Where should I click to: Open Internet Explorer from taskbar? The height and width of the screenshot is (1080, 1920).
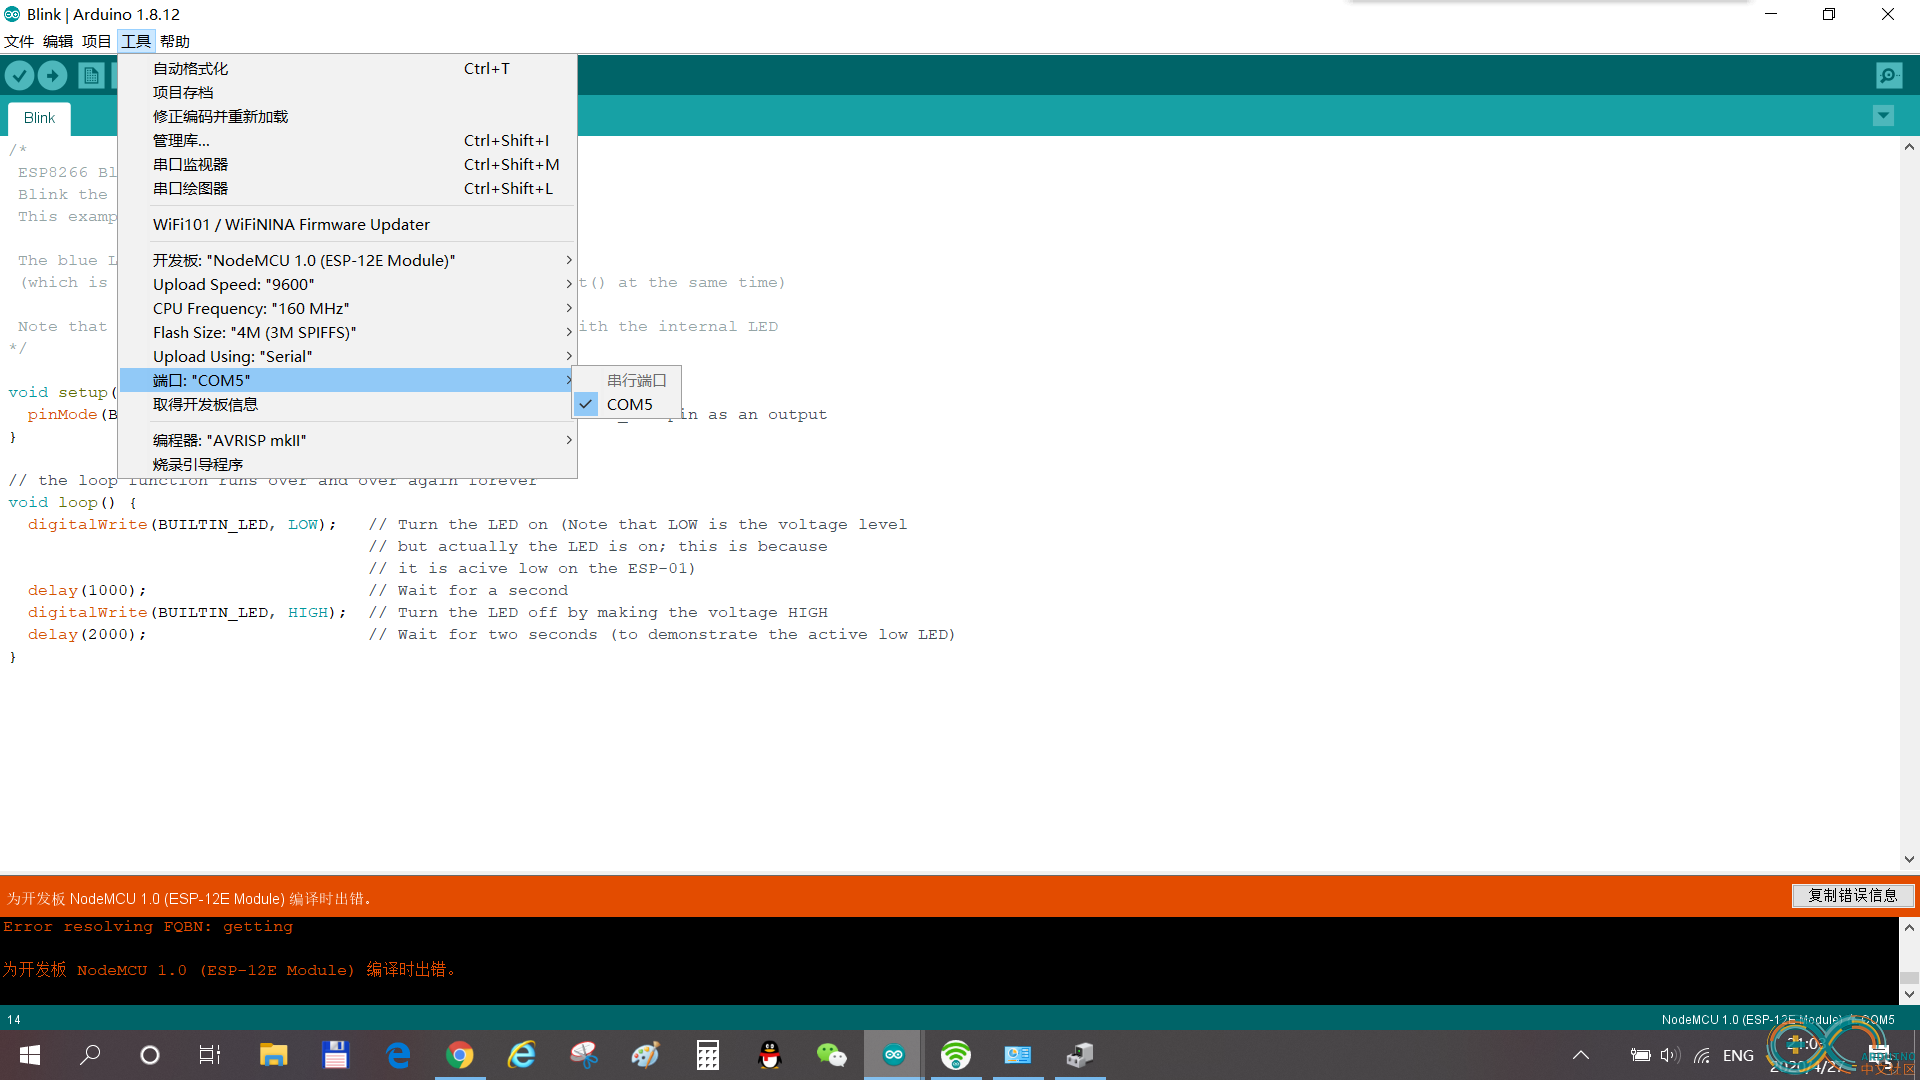point(522,1055)
